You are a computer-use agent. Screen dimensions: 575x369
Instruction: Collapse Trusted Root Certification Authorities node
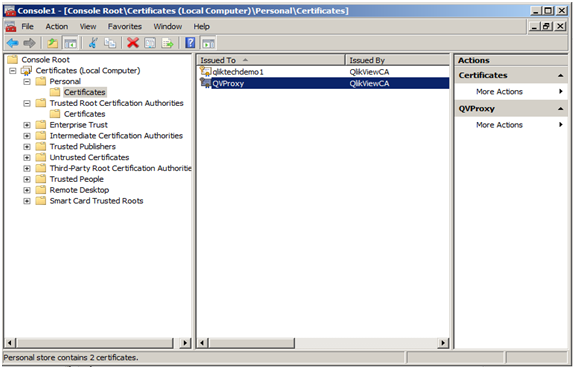[x=27, y=103]
